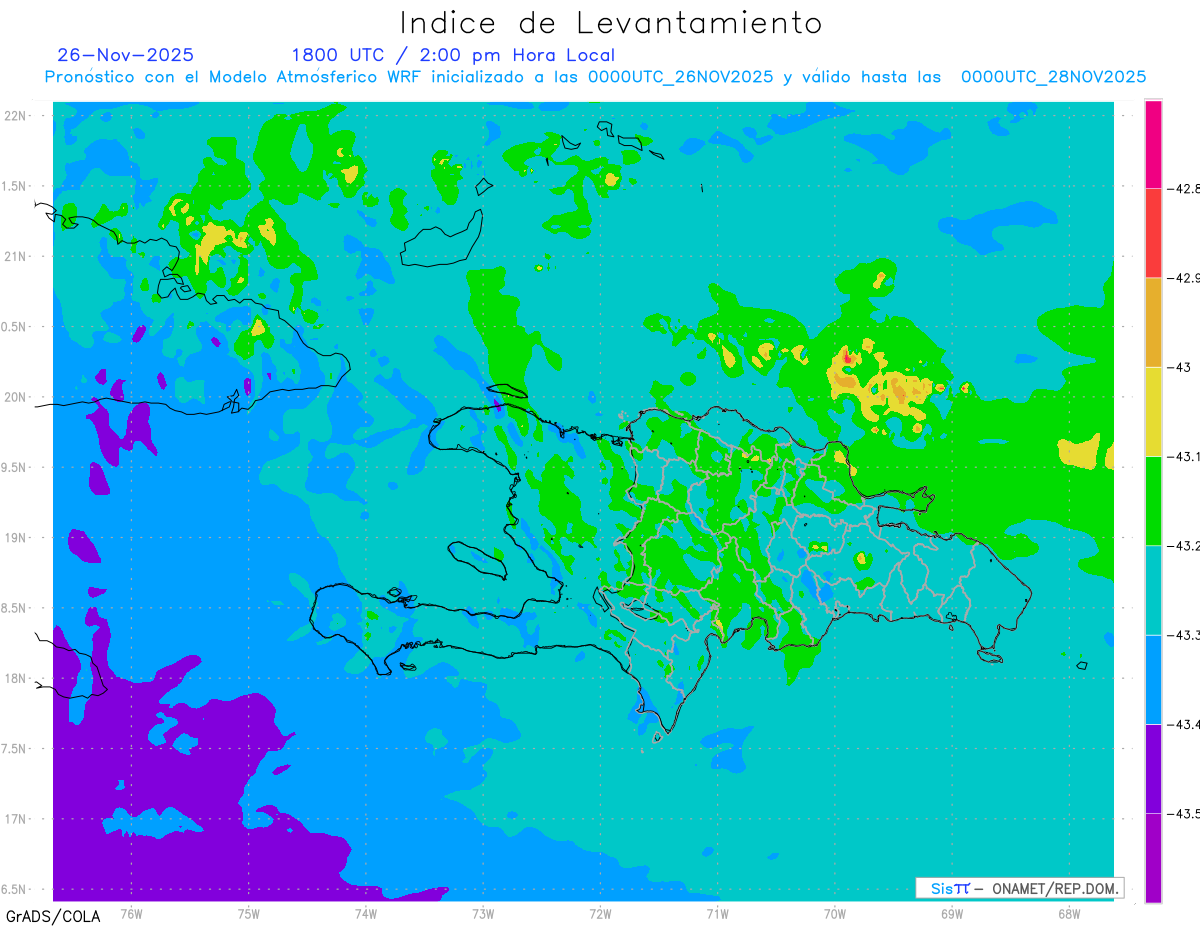Viewport: 1200px width, 927px height.
Task: Click the "20N" latitude label
Action: click(17, 397)
